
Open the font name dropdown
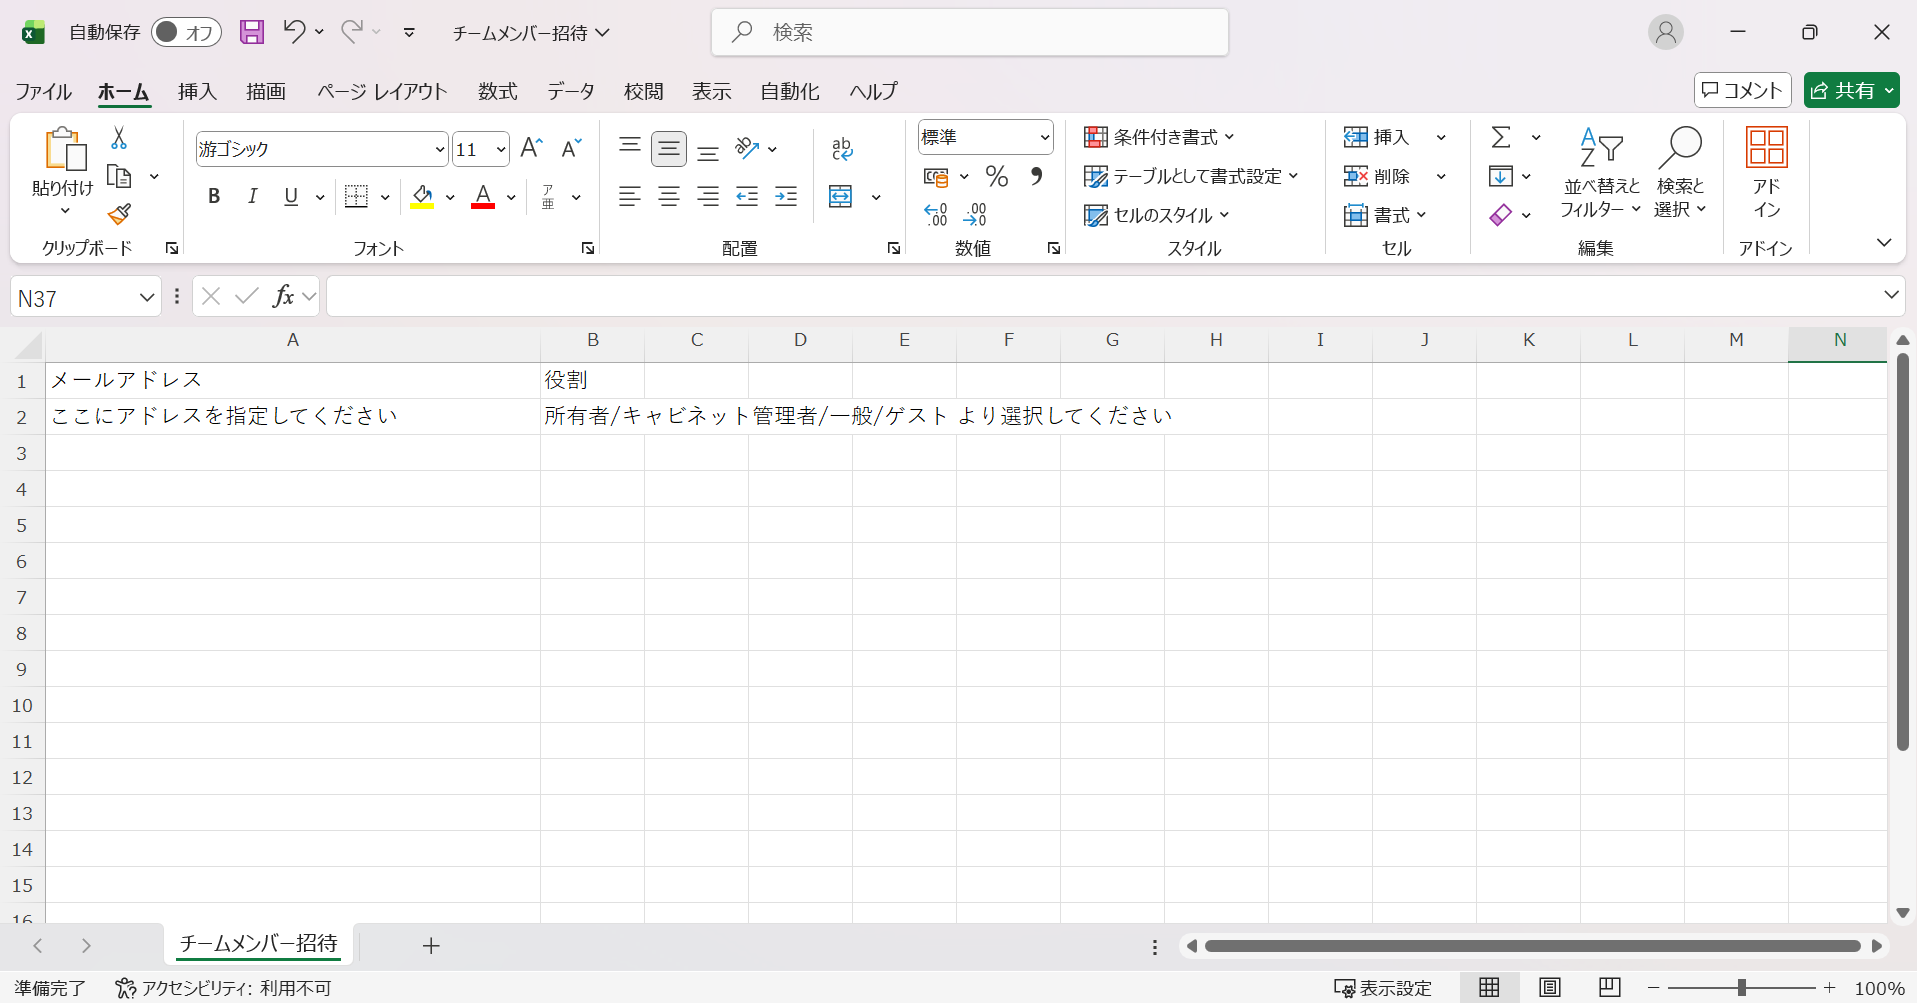[440, 148]
